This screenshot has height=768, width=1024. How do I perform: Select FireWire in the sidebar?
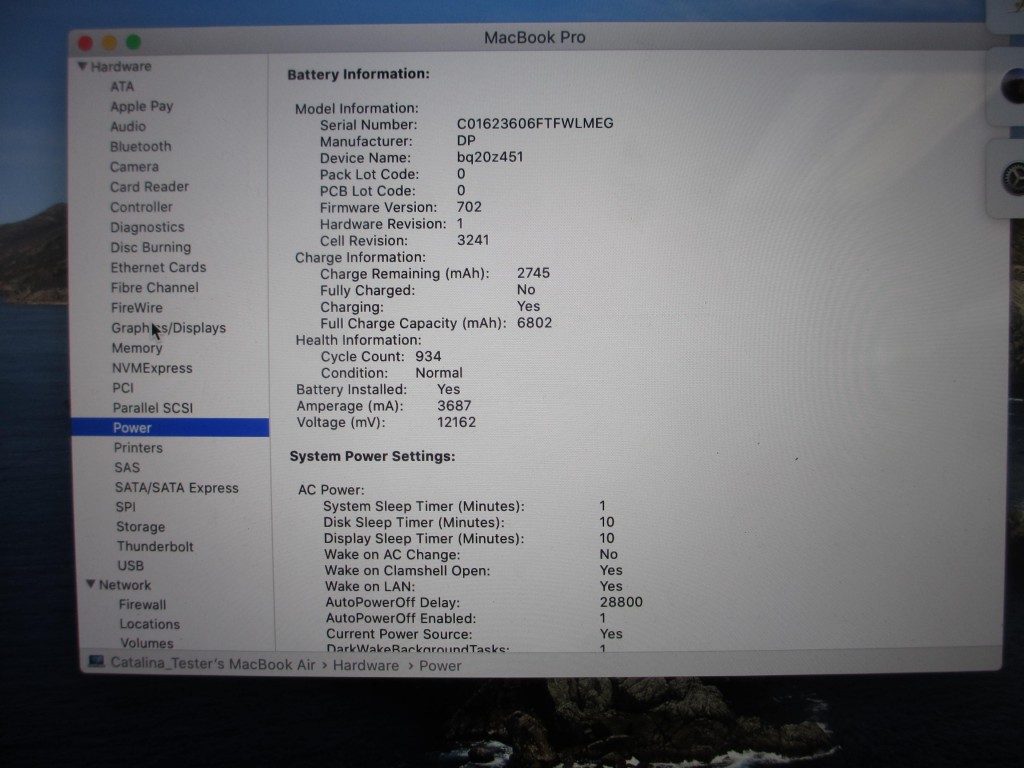[136, 308]
